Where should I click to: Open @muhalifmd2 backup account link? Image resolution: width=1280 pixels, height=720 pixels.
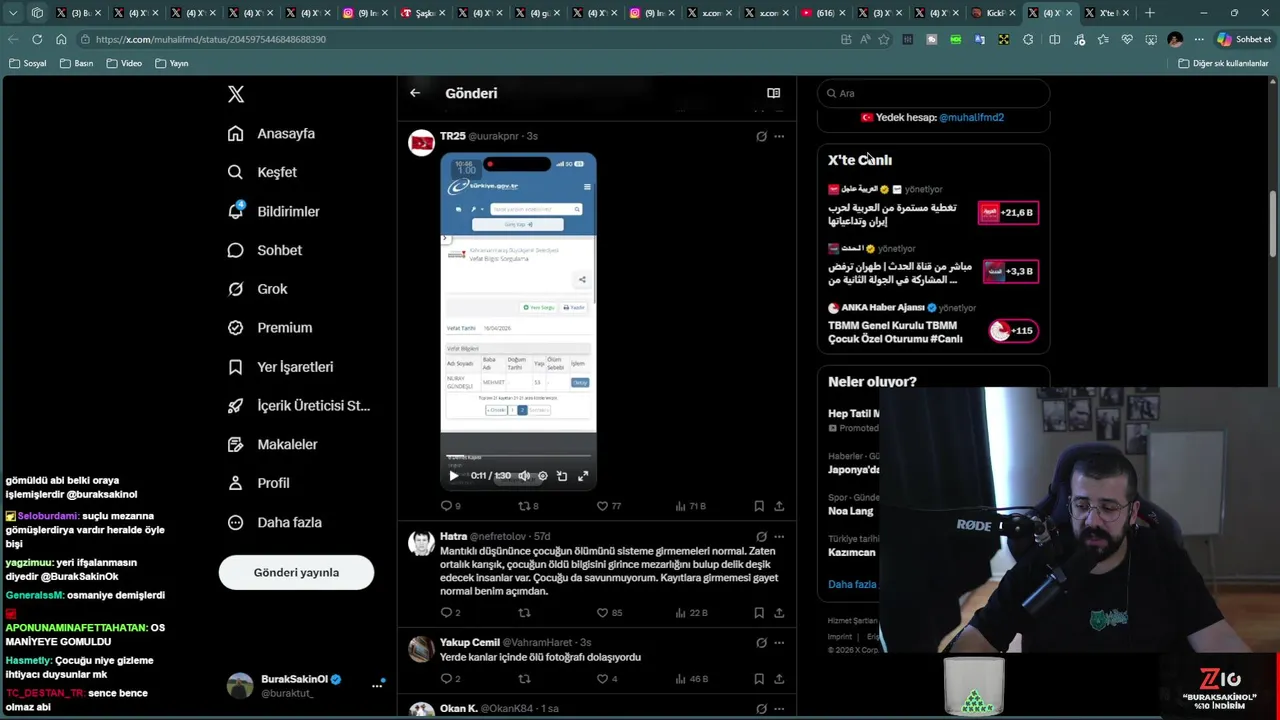click(x=971, y=117)
